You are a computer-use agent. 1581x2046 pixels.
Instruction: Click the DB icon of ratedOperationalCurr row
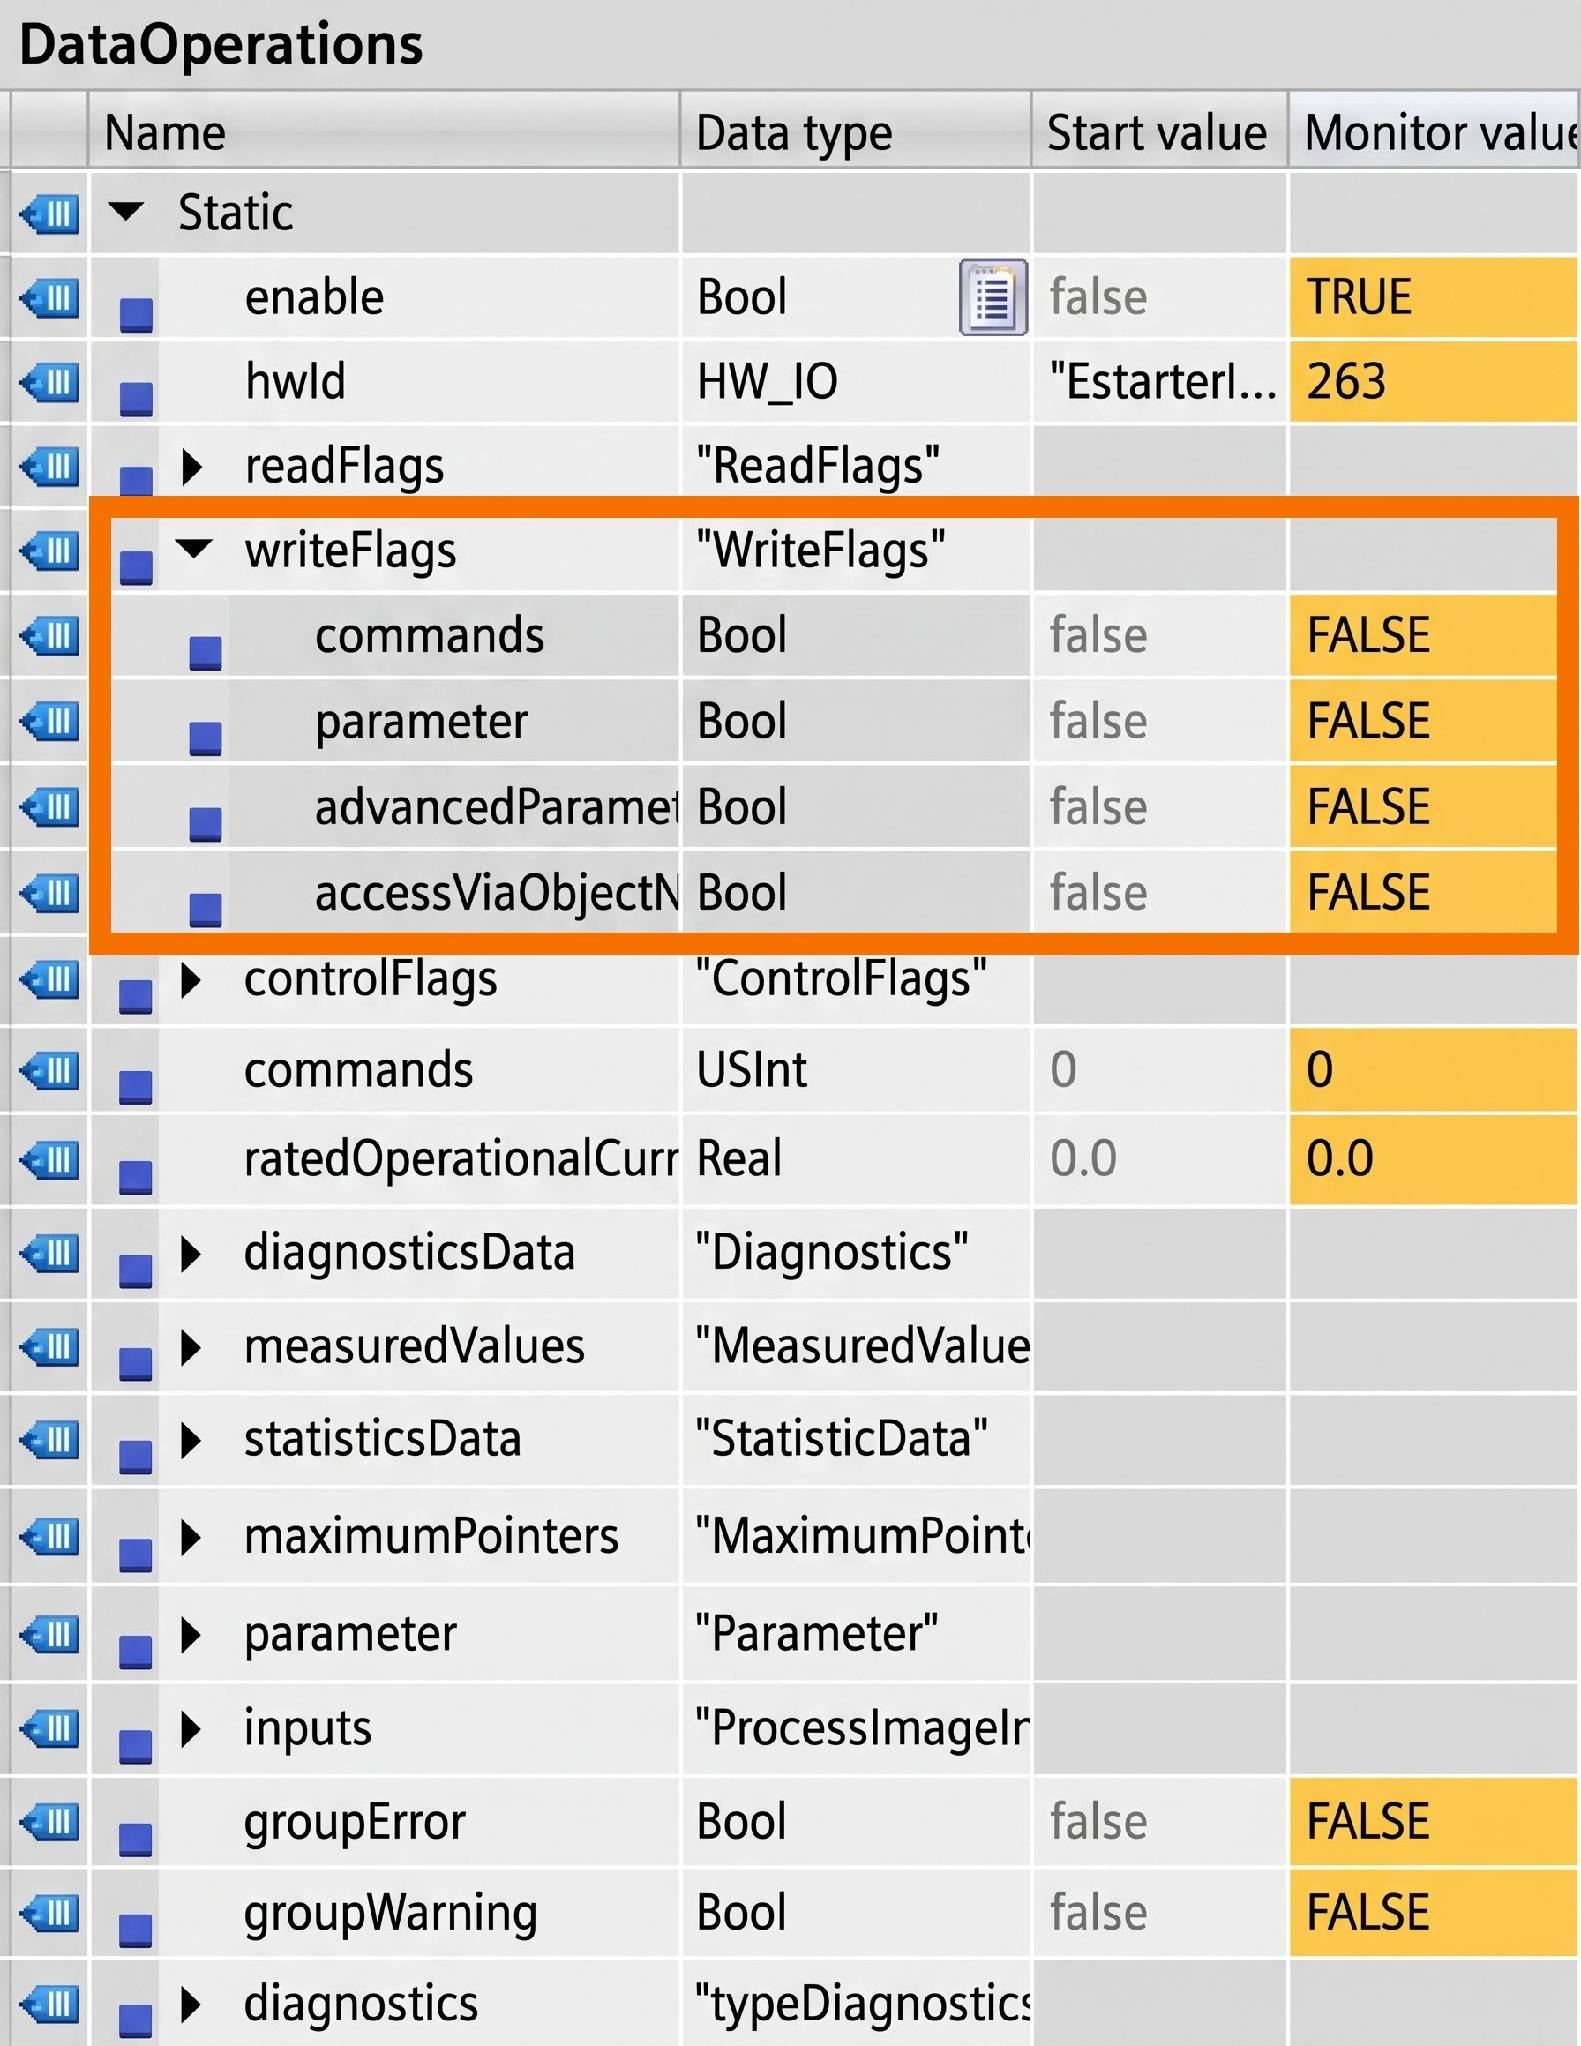point(50,1160)
